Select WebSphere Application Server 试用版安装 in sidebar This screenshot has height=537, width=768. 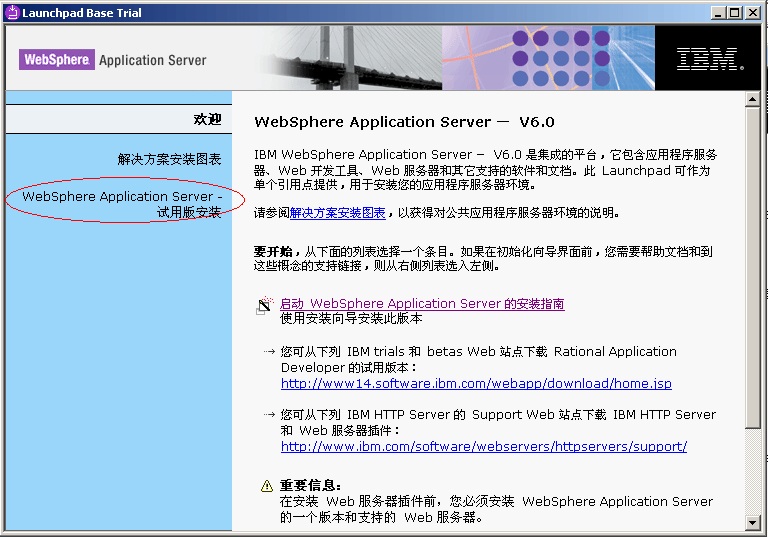(x=122, y=204)
